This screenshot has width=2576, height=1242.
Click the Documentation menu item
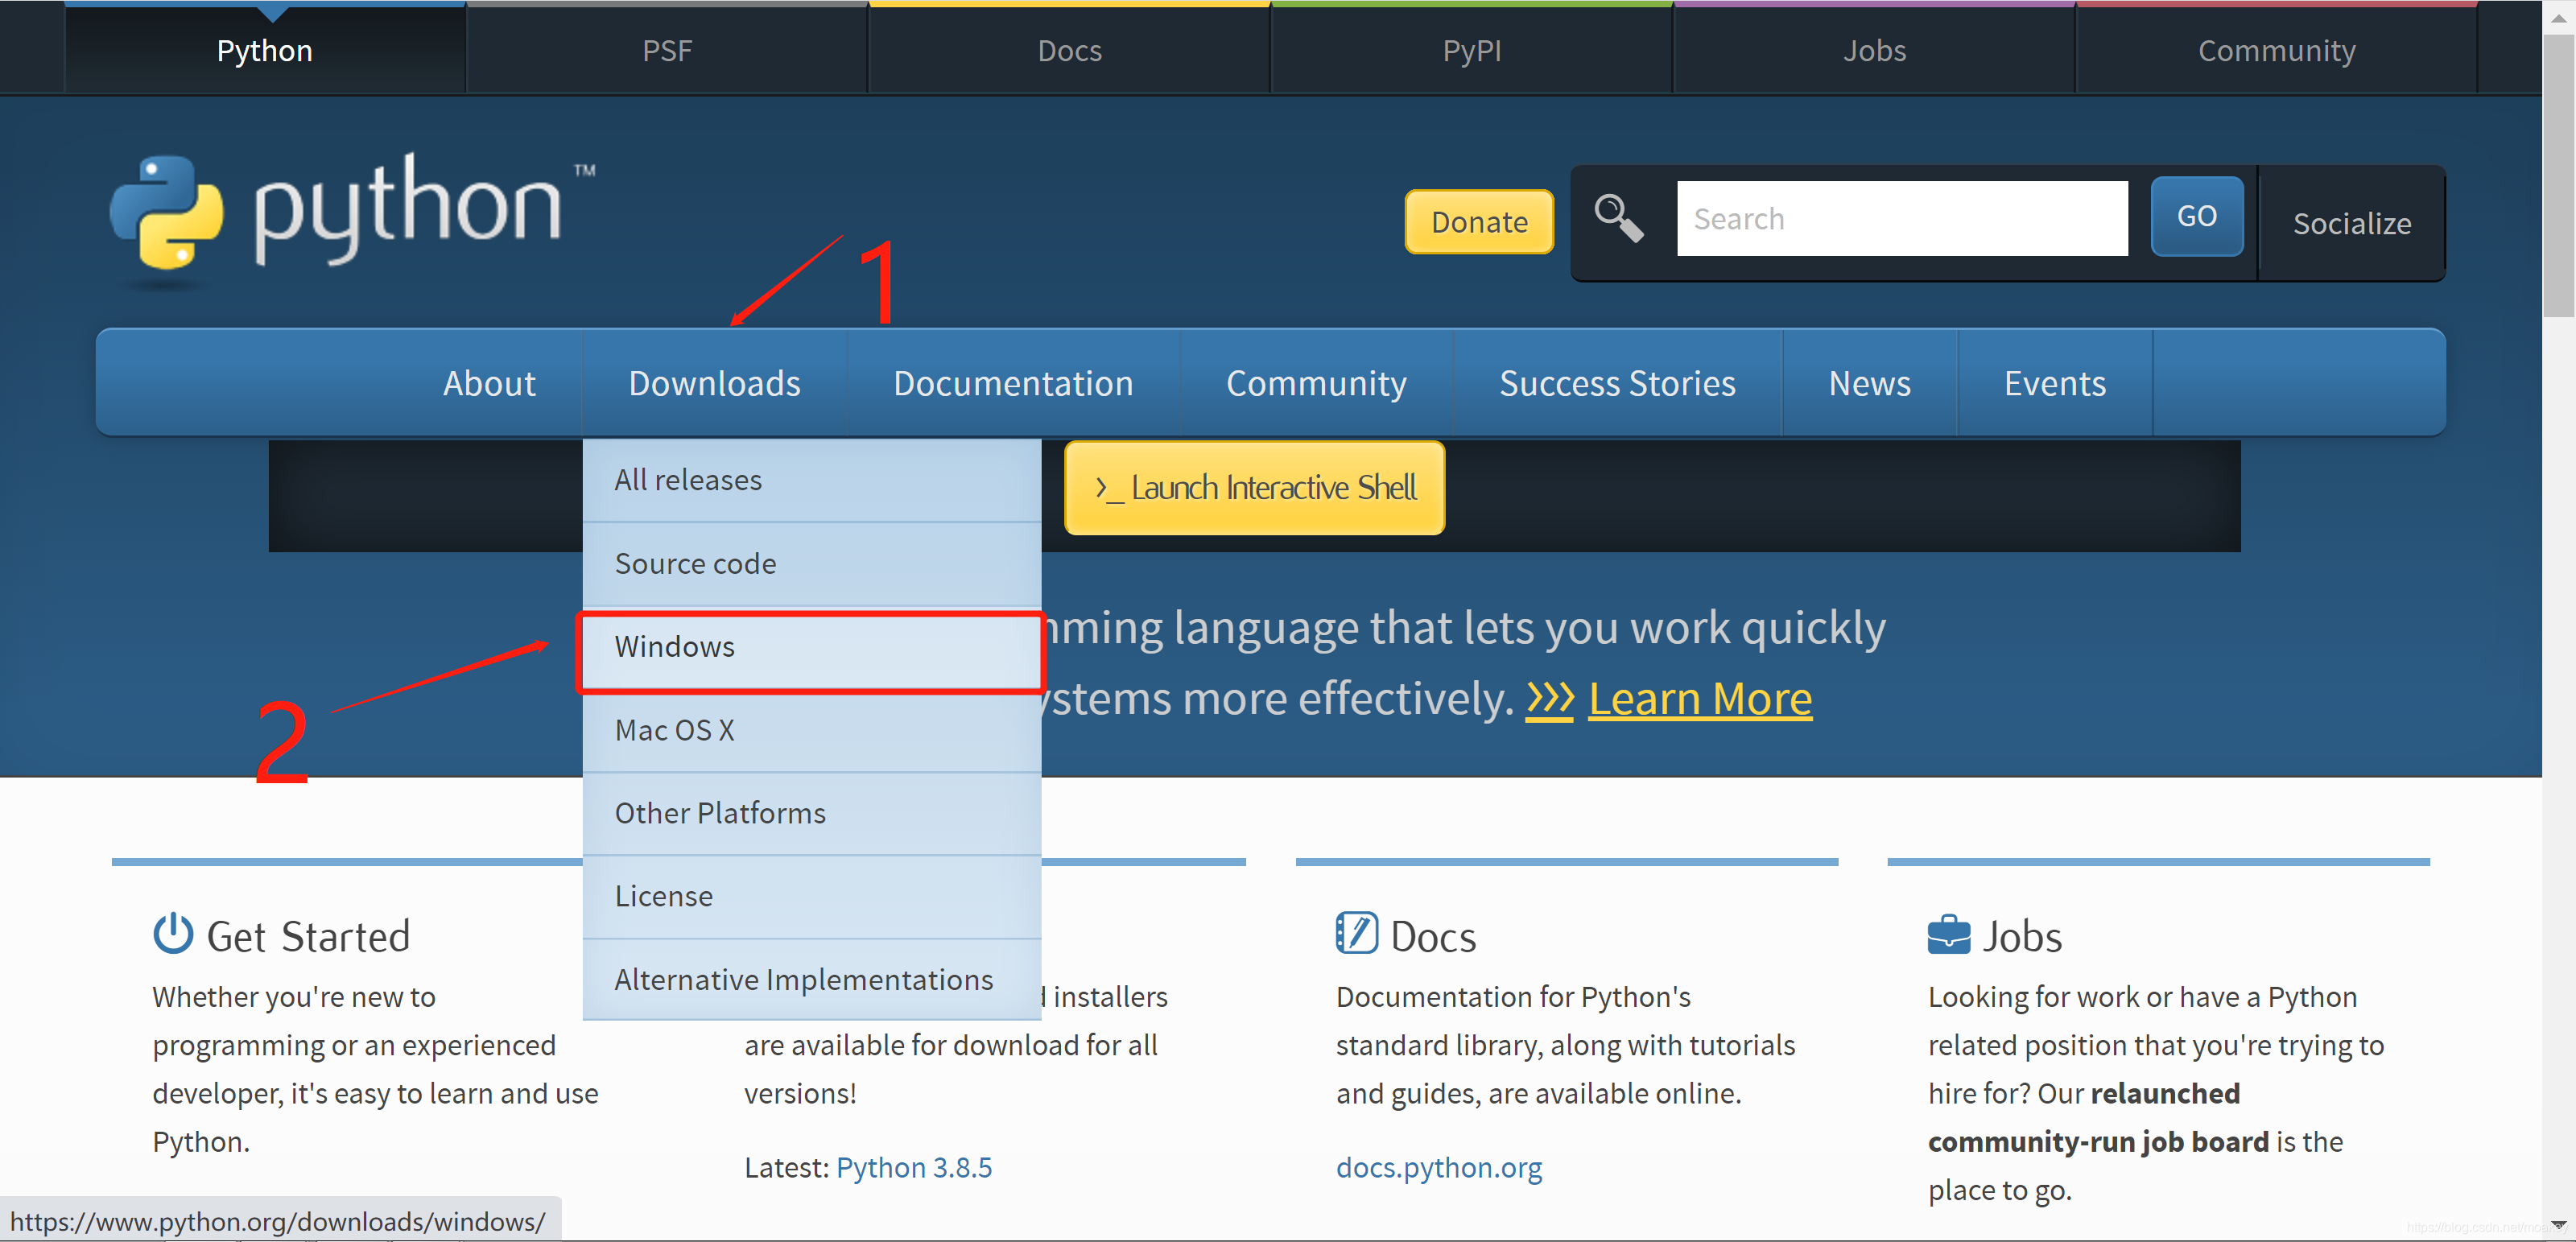point(1012,383)
